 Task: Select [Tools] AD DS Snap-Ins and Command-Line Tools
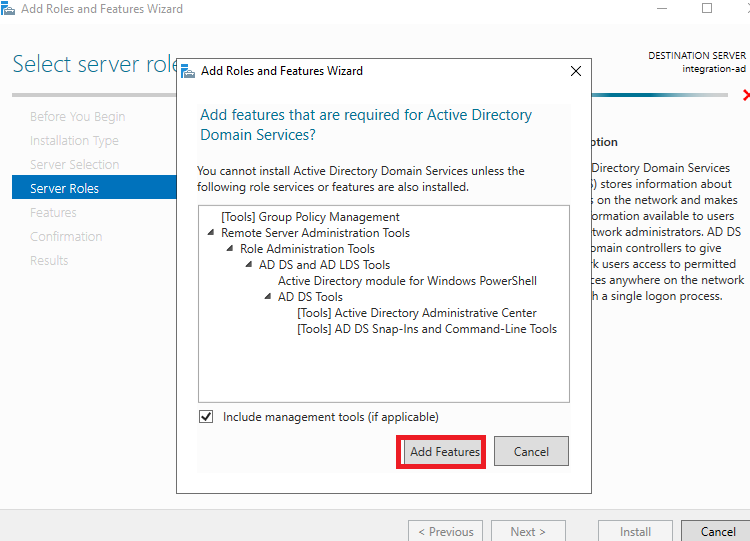(x=427, y=329)
